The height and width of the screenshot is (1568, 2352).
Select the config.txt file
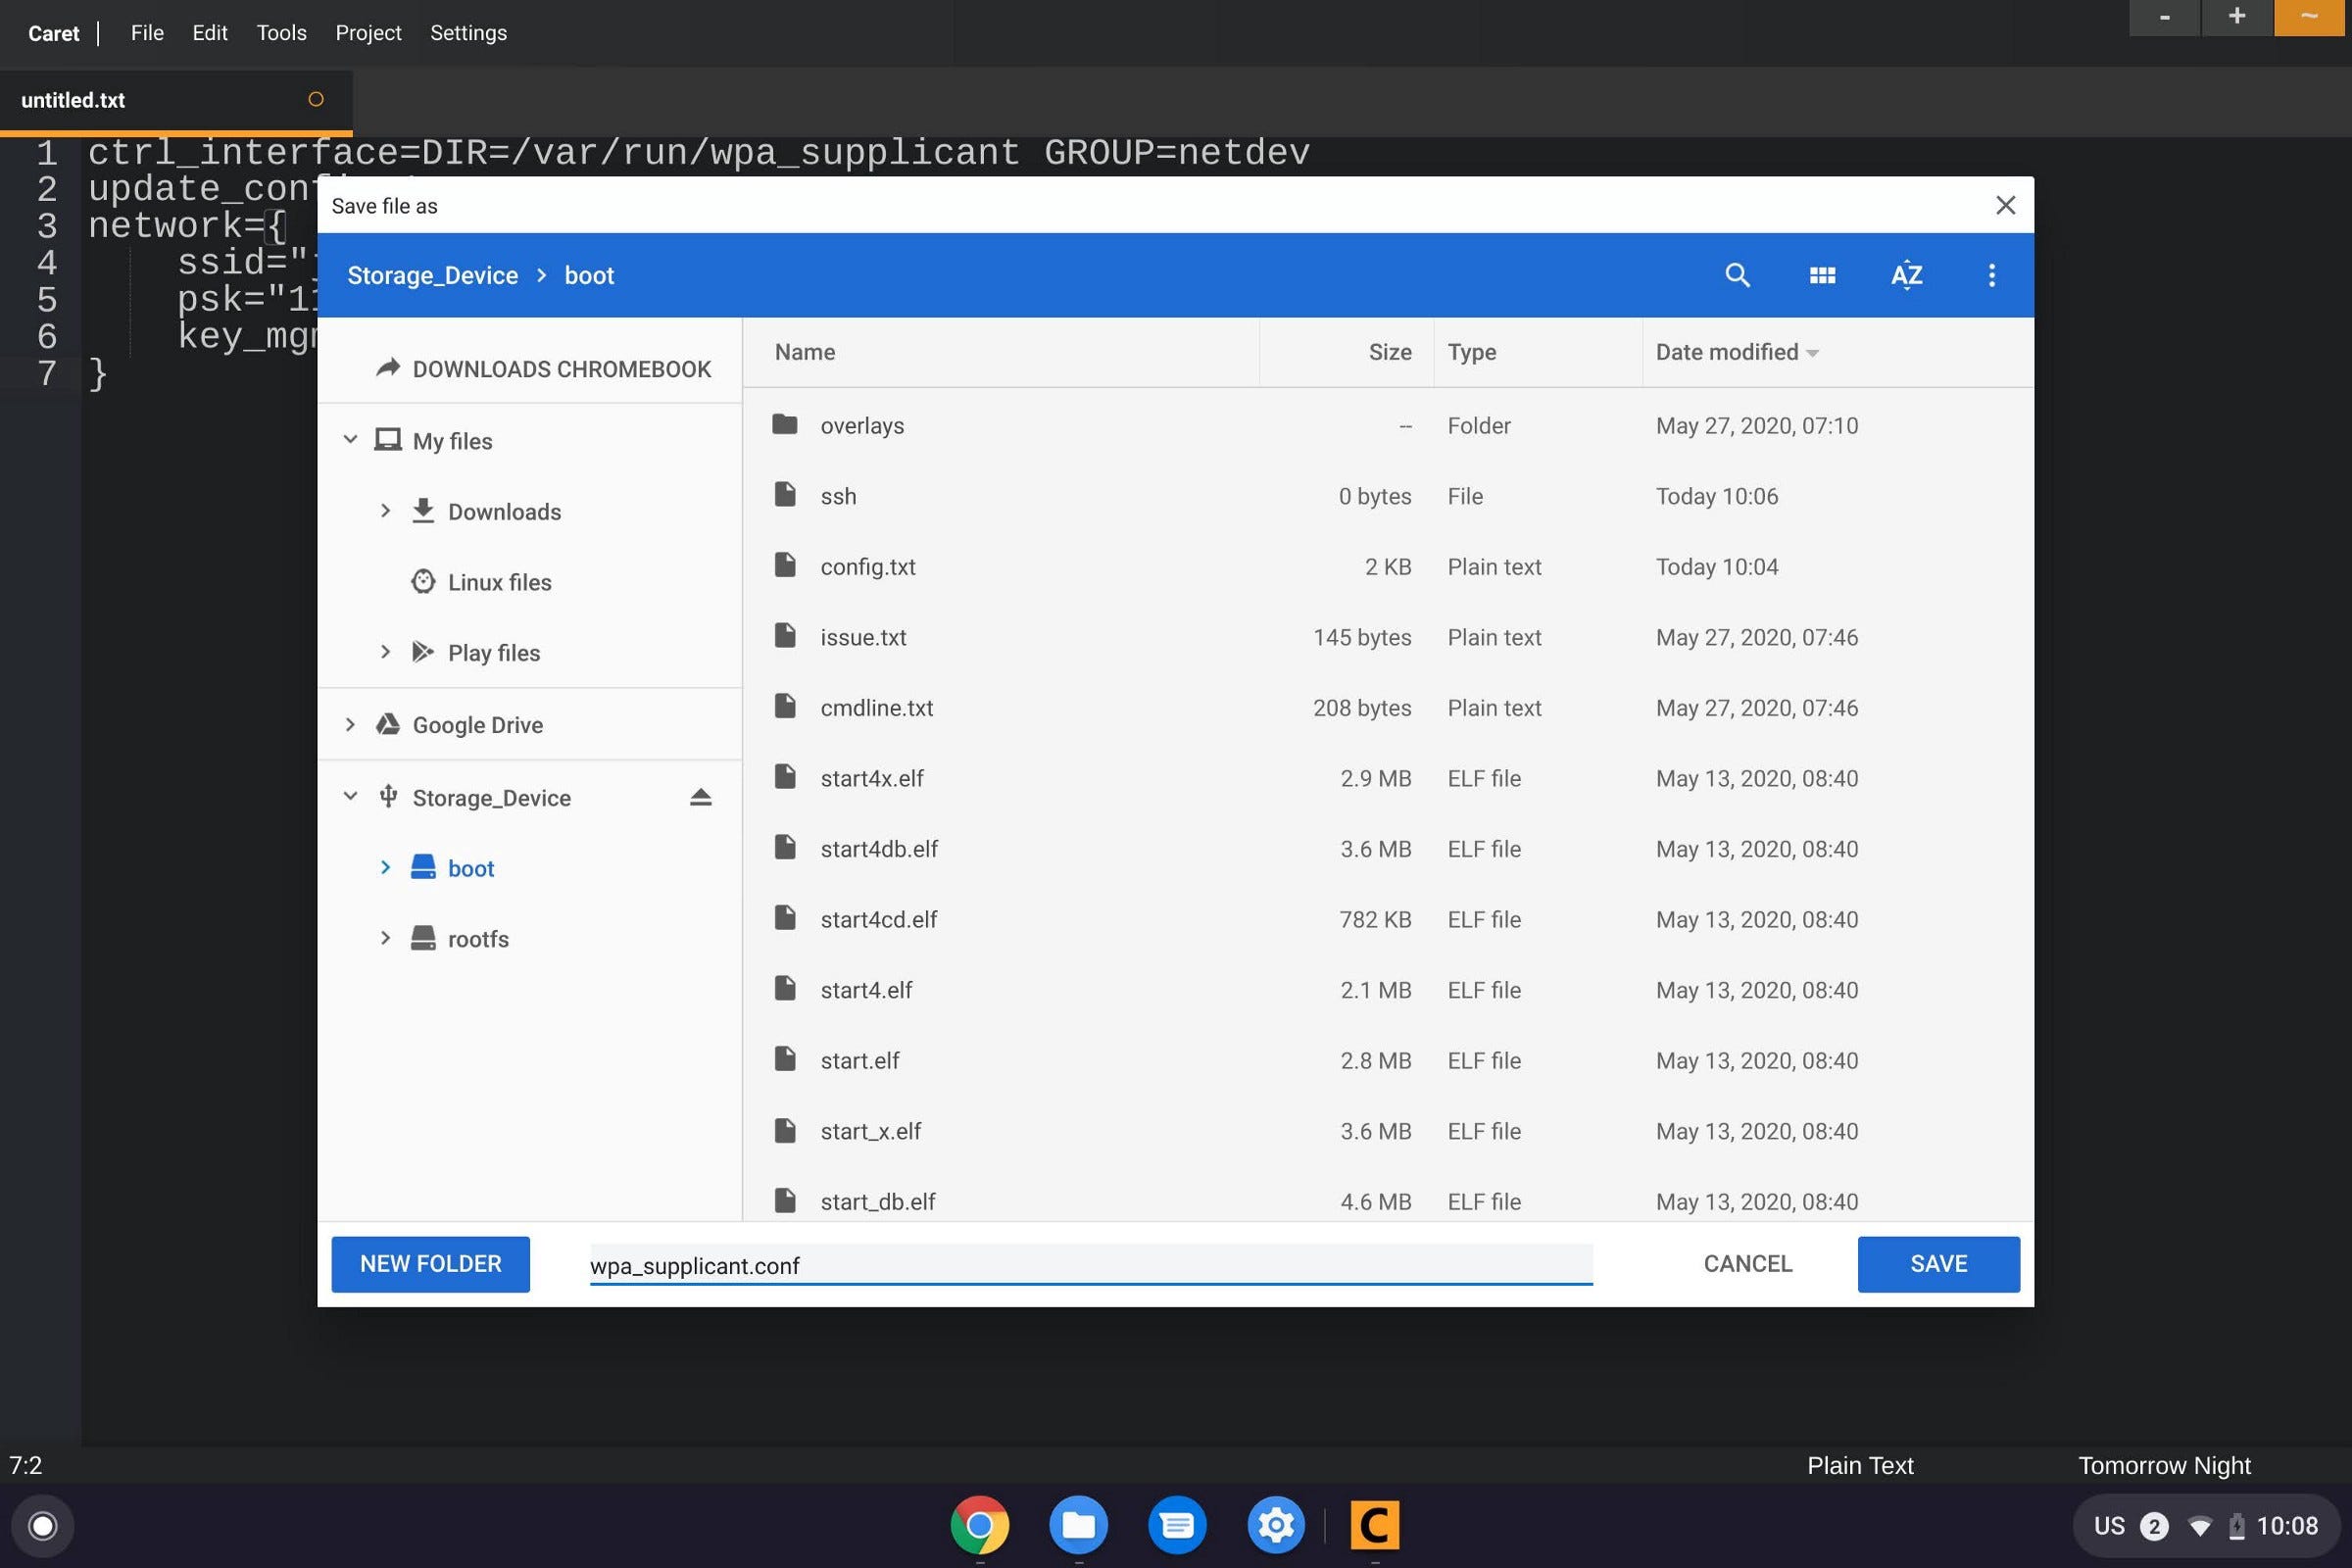pyautogui.click(x=868, y=567)
